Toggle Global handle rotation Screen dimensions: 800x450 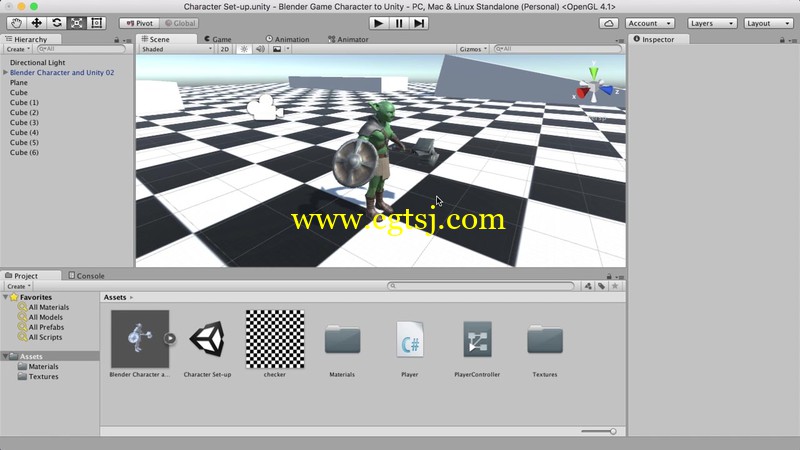pyautogui.click(x=180, y=23)
